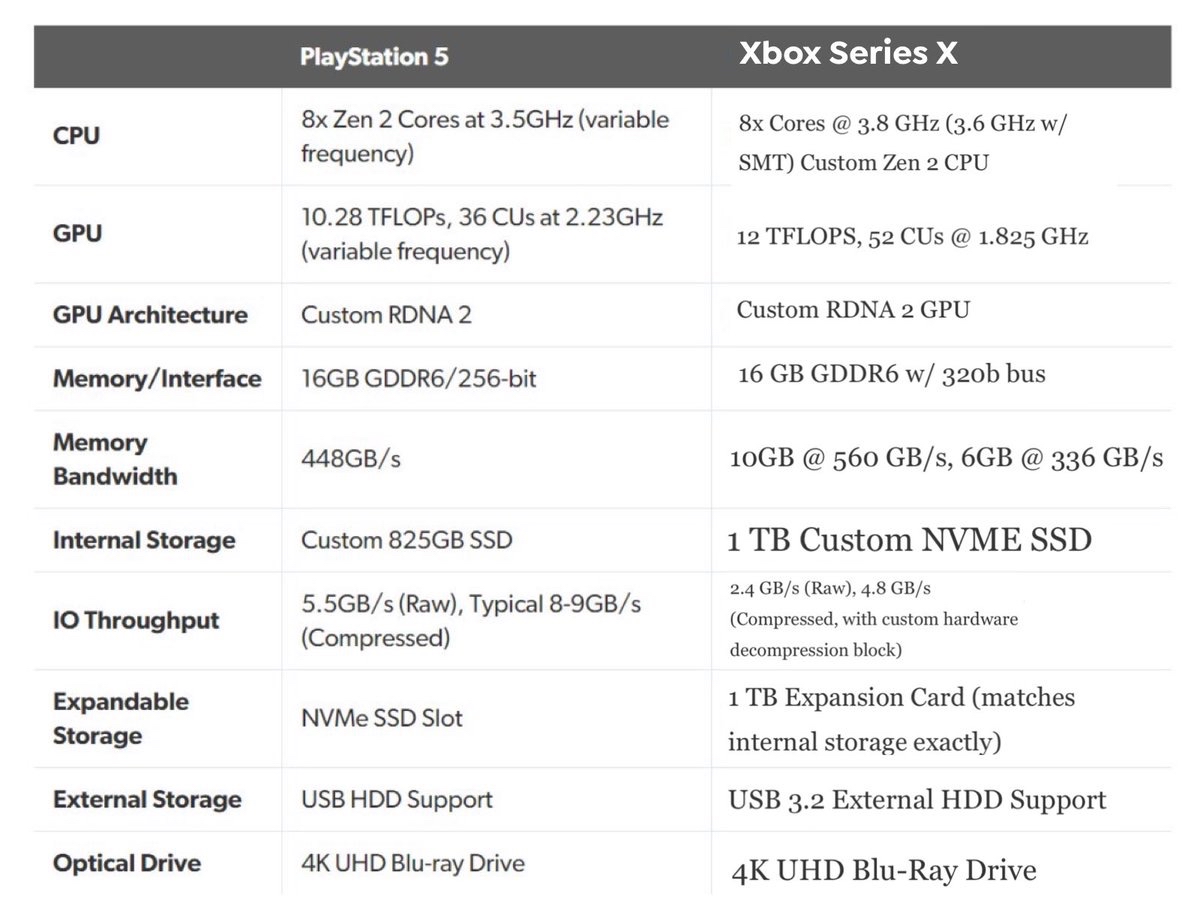Click the Memory Bandwidth row label
This screenshot has height=917, width=1200.
tap(115, 459)
